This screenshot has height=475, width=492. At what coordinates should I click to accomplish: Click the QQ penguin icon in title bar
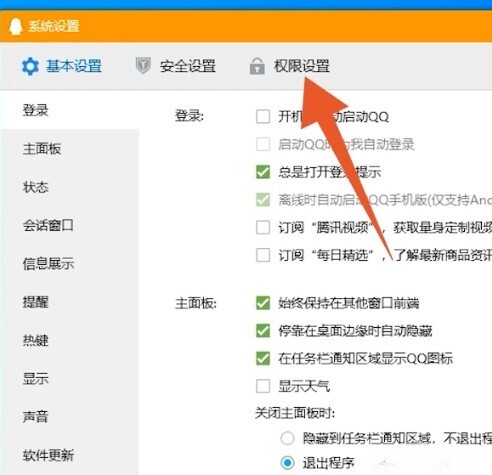click(15, 26)
